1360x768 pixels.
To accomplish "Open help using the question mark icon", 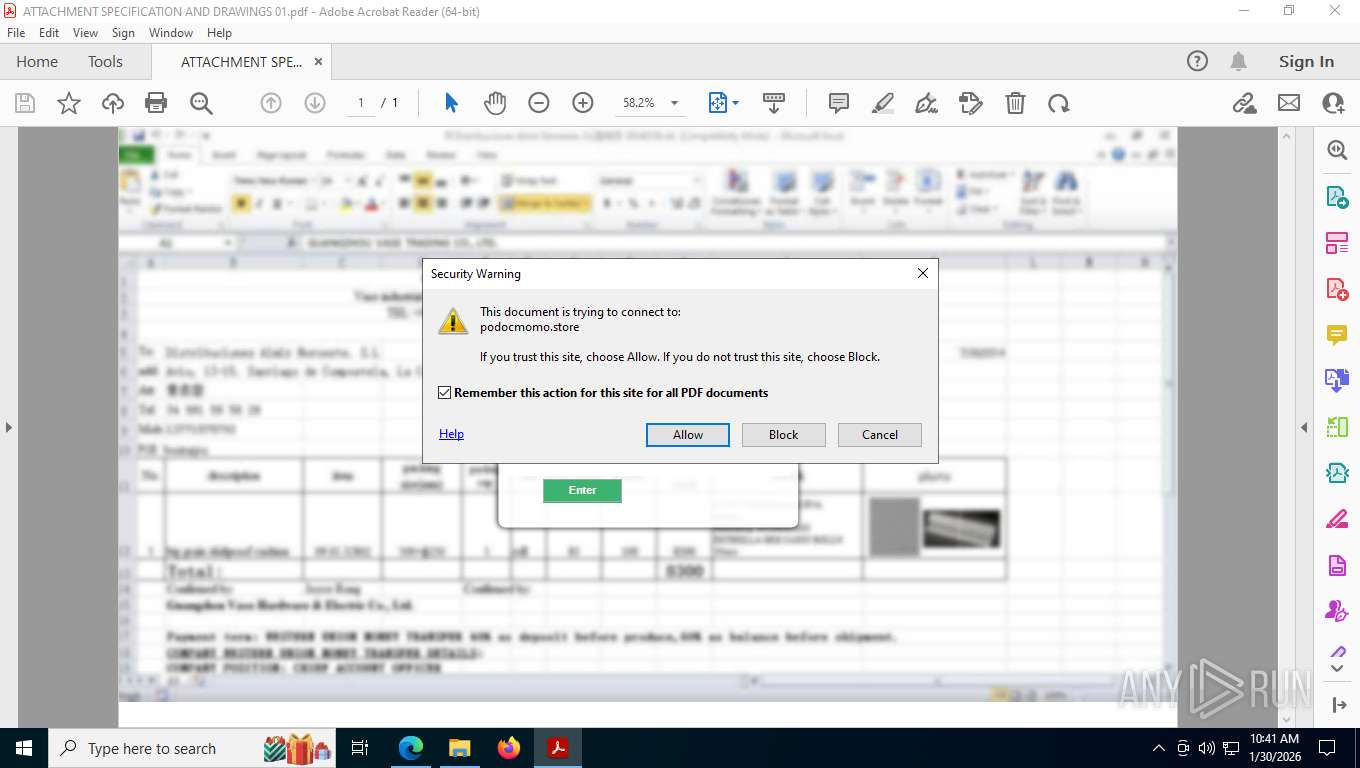I will tap(1197, 61).
